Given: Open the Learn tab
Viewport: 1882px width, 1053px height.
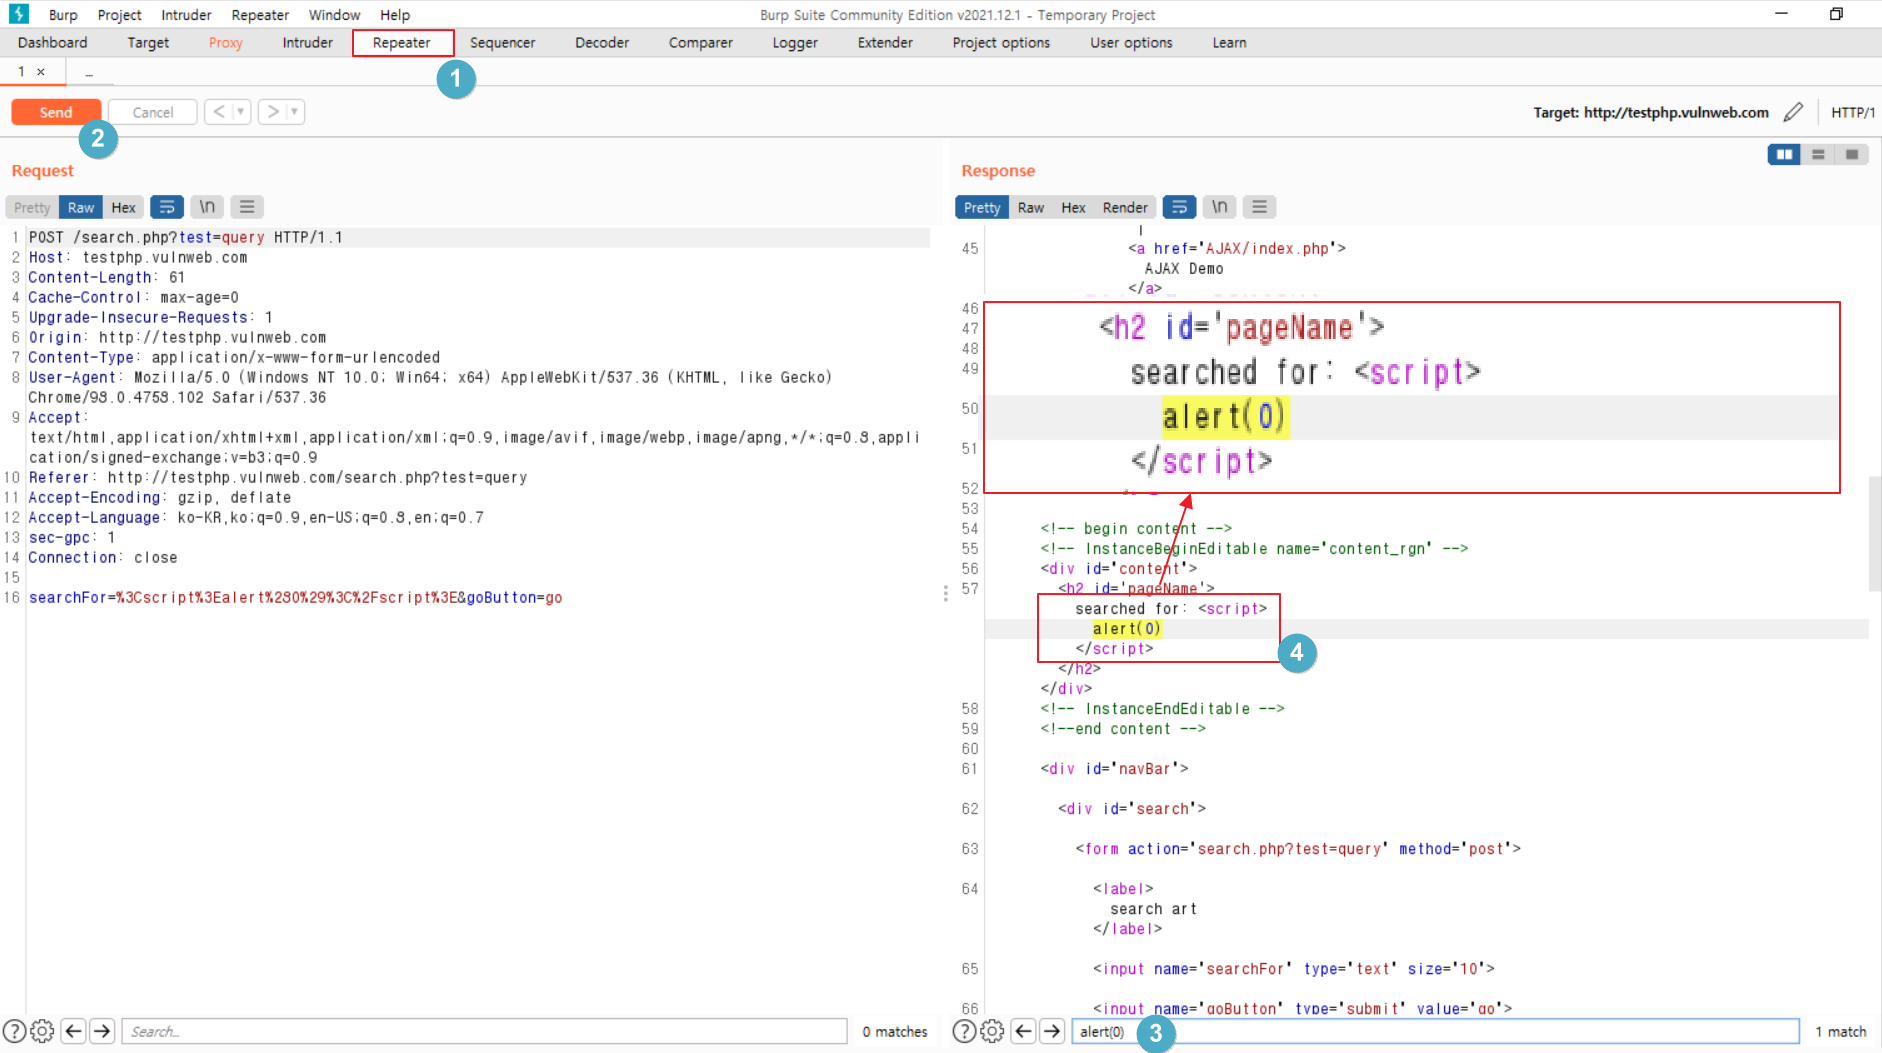Looking at the screenshot, I should click(1230, 43).
